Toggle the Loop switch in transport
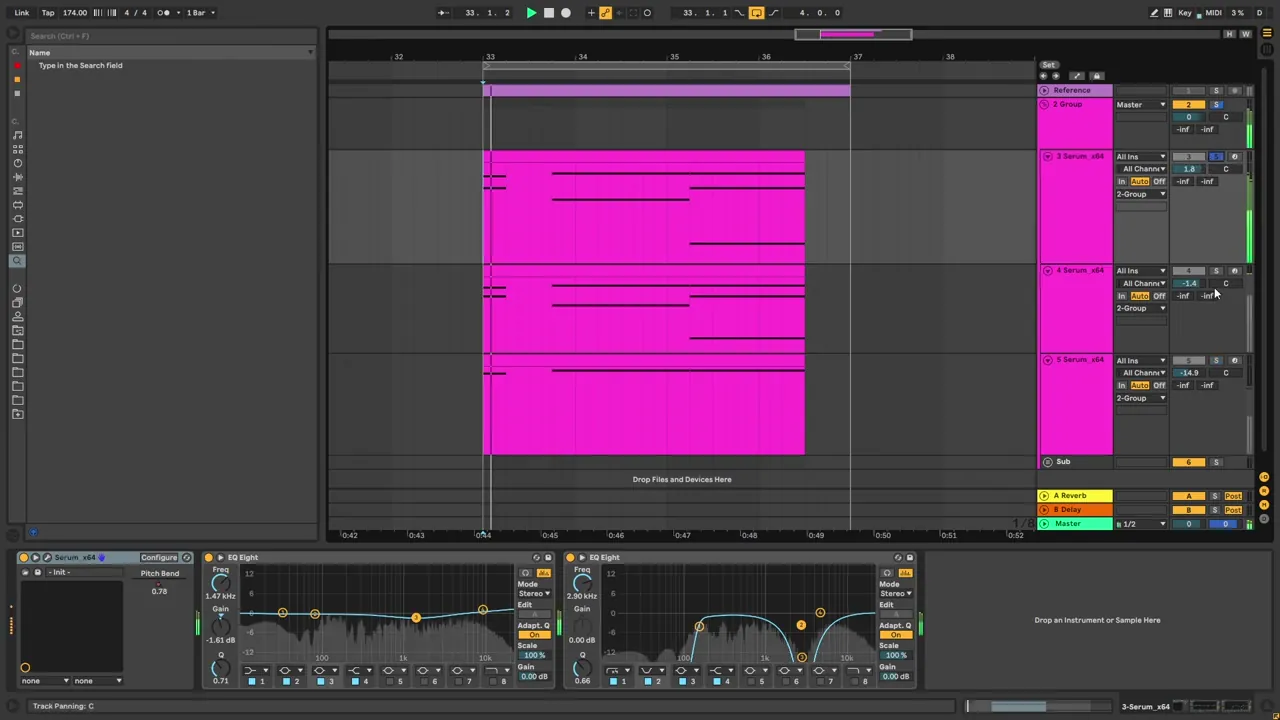 (756, 13)
